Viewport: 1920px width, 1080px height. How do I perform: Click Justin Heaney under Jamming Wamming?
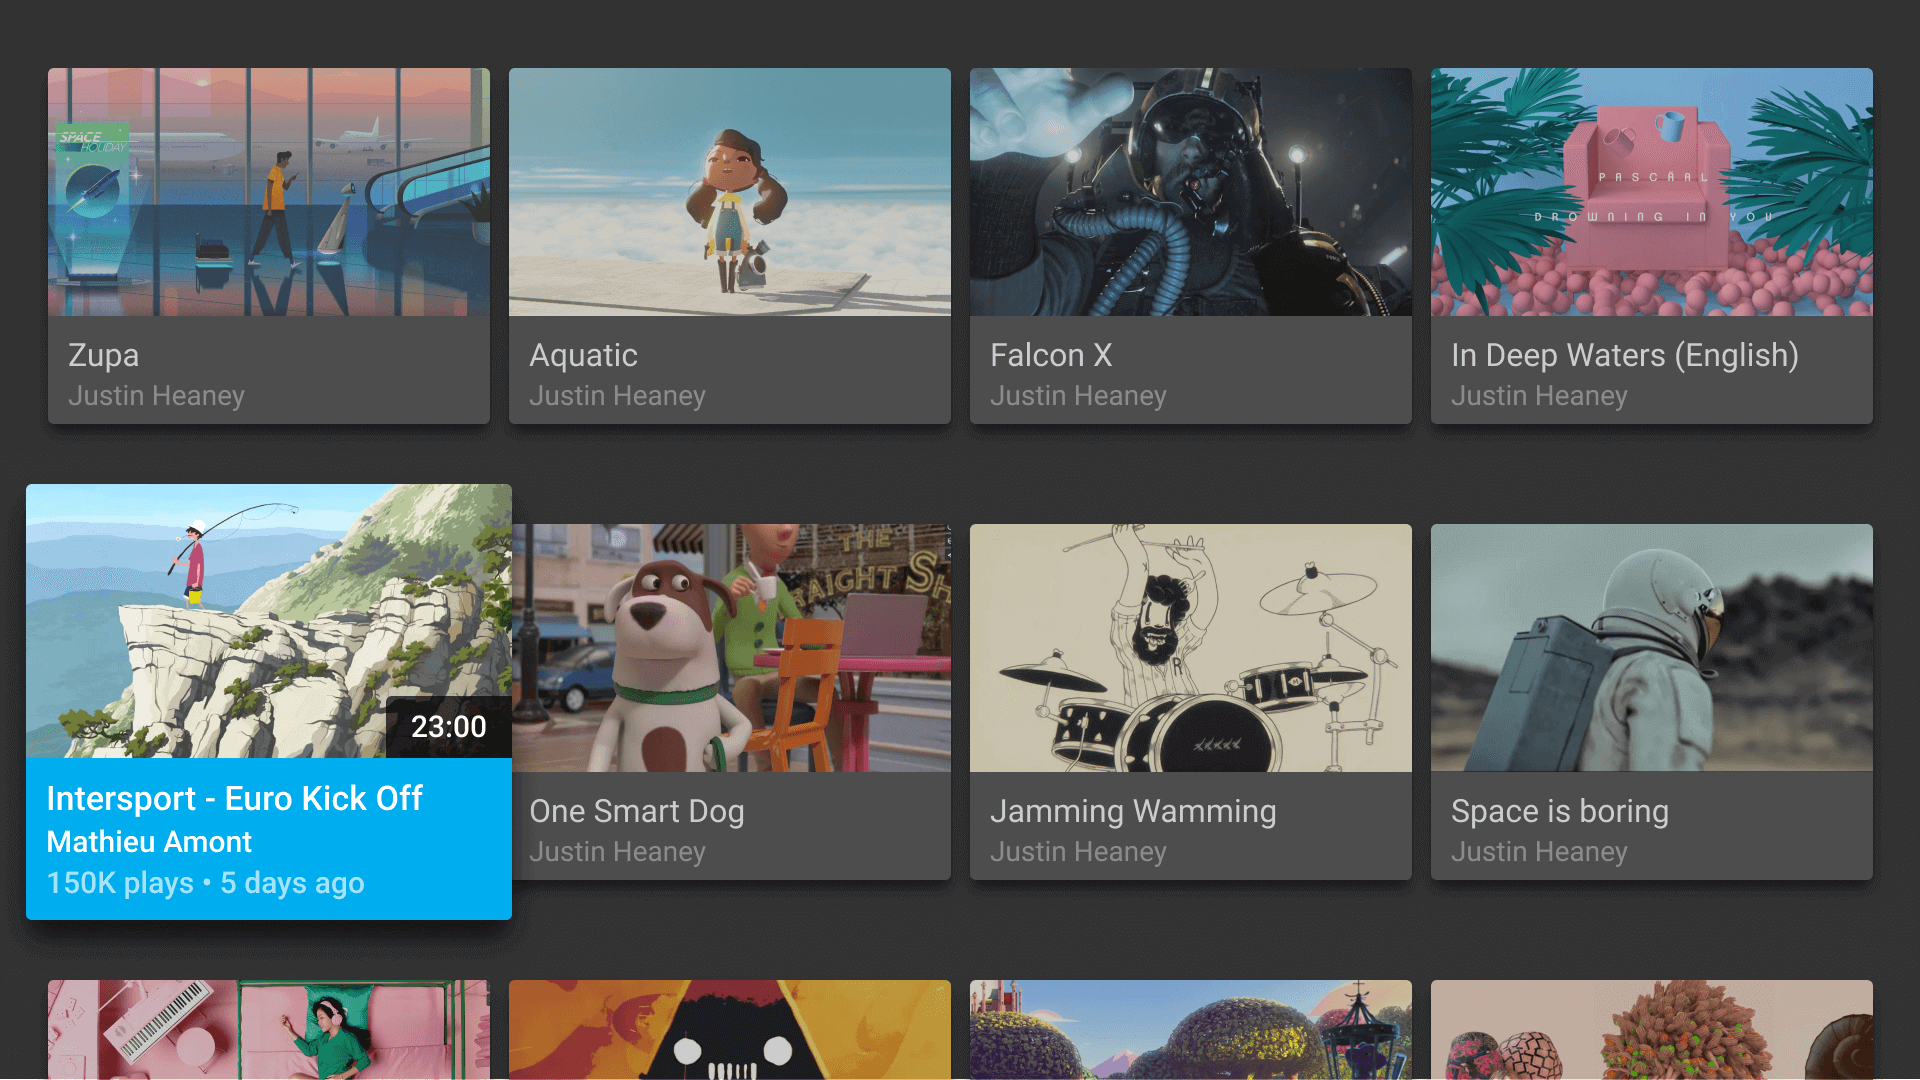(1078, 852)
